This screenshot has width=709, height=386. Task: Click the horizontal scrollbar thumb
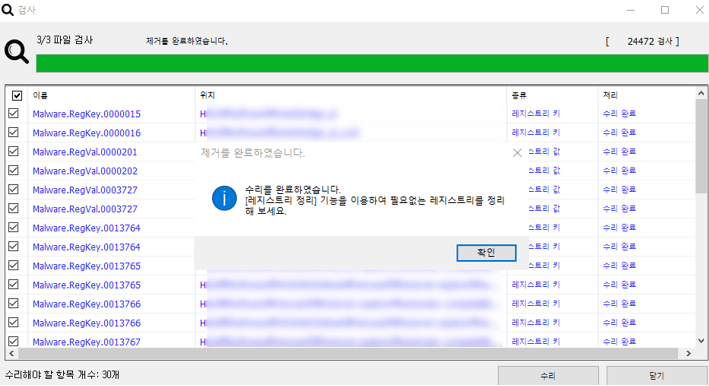pyautogui.click(x=347, y=353)
